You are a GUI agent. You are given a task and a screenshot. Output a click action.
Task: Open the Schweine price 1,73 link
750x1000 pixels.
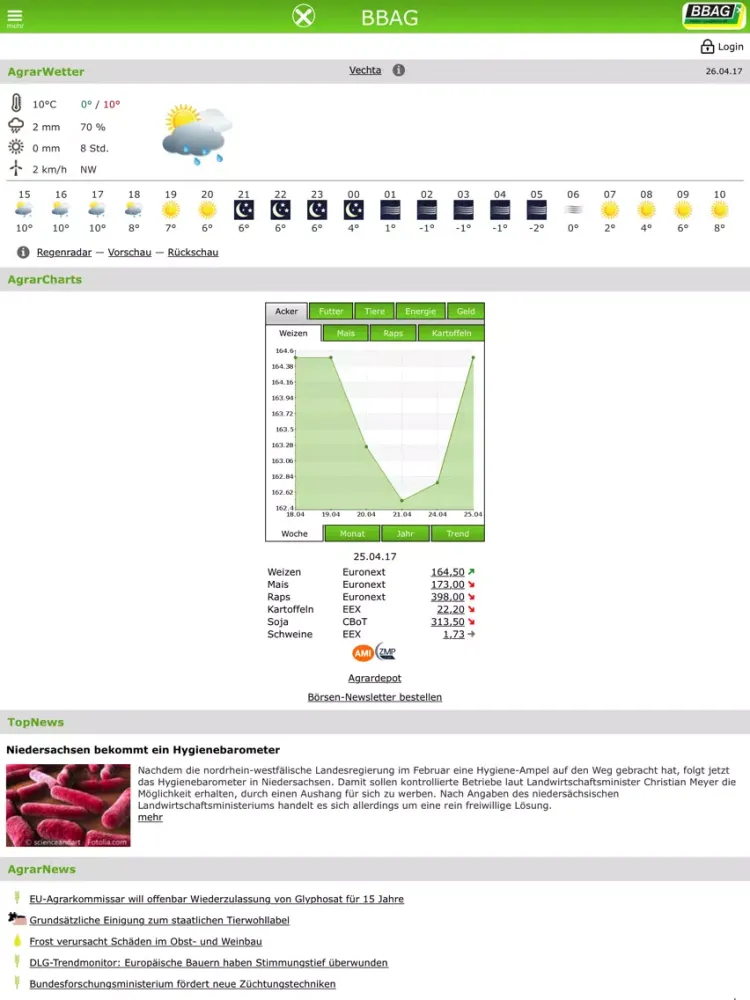click(x=453, y=634)
